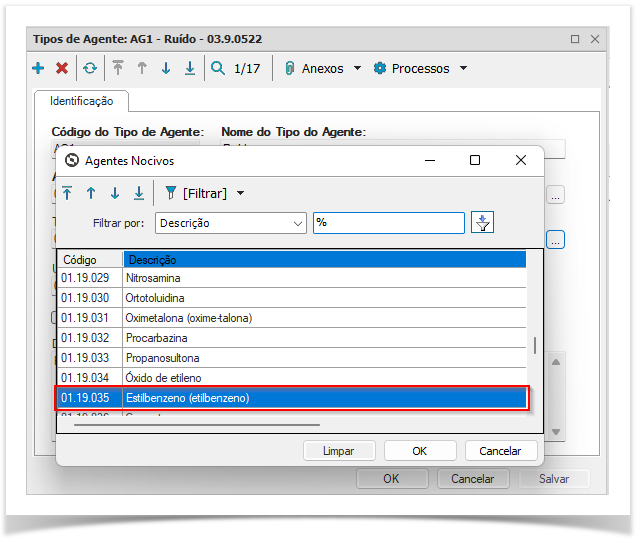
Task: Select the Óxido de etileno row
Action: point(292,378)
